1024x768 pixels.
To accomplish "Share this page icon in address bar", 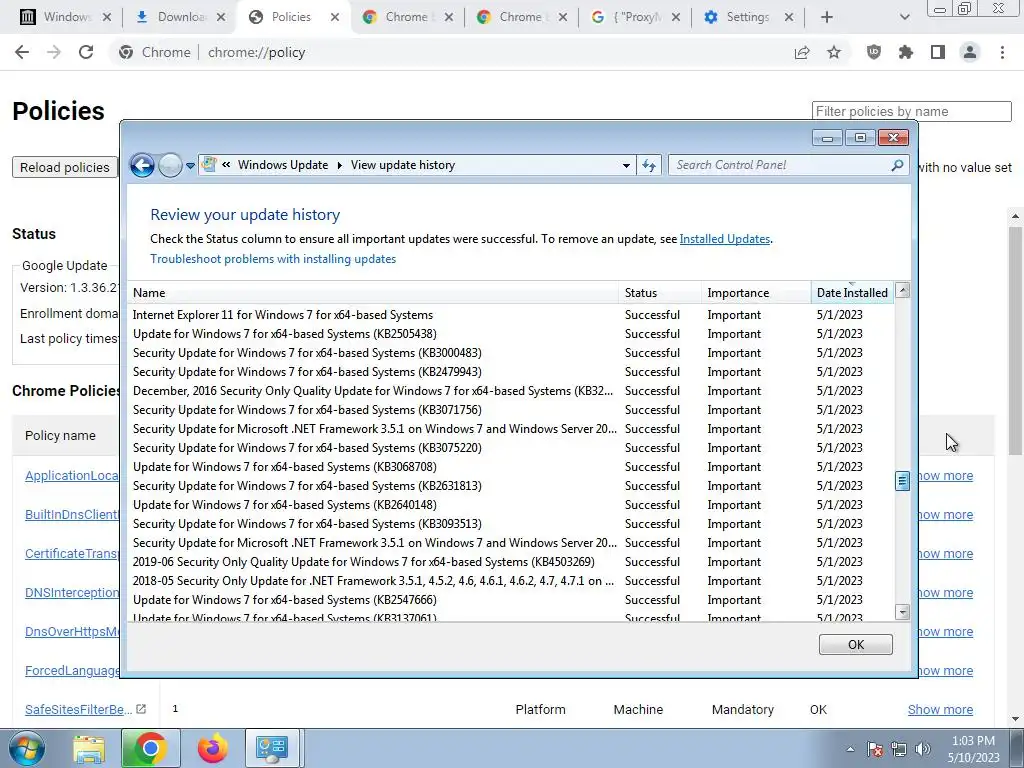I will pos(802,52).
